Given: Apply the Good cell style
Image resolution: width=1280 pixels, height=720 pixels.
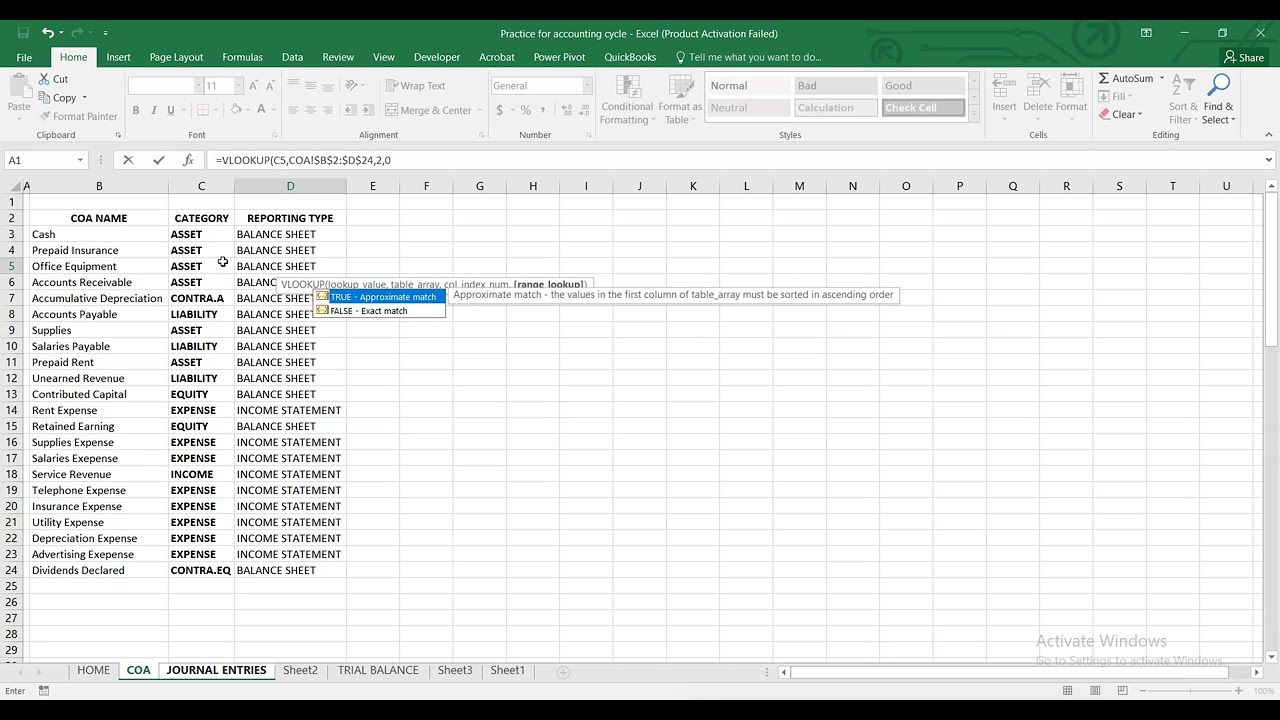Looking at the screenshot, I should coord(922,86).
